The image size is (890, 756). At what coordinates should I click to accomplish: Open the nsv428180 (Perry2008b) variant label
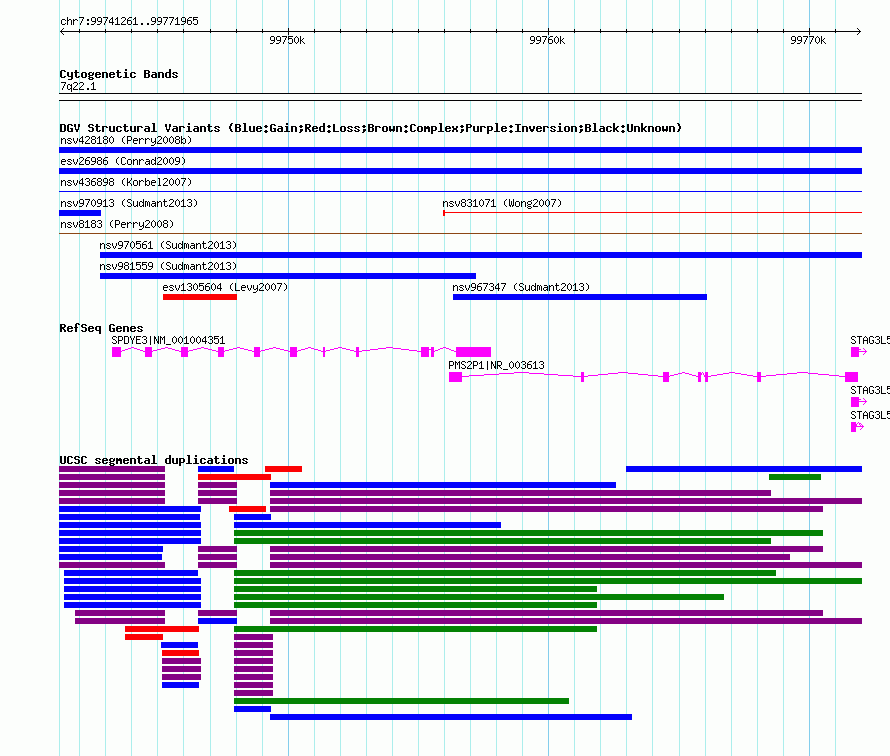coord(126,140)
